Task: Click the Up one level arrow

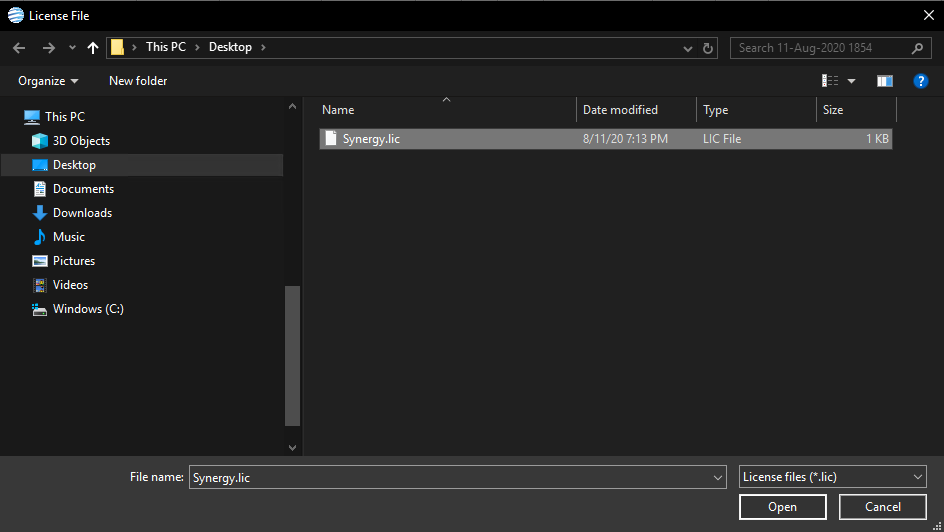Action: coord(93,48)
